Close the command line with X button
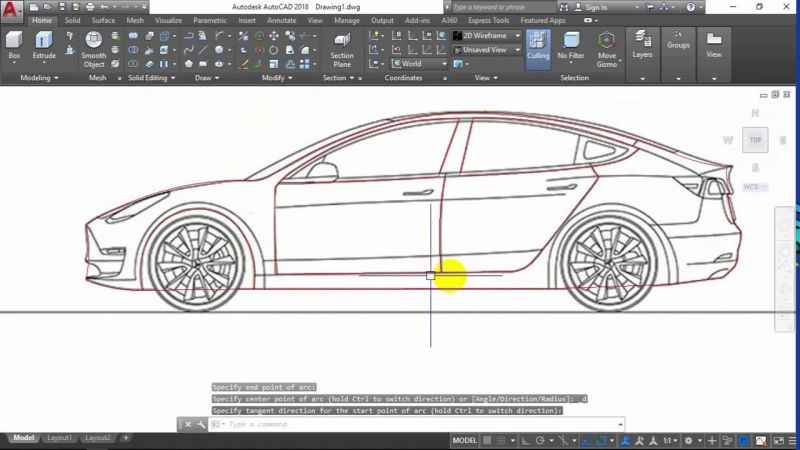 (x=188, y=424)
